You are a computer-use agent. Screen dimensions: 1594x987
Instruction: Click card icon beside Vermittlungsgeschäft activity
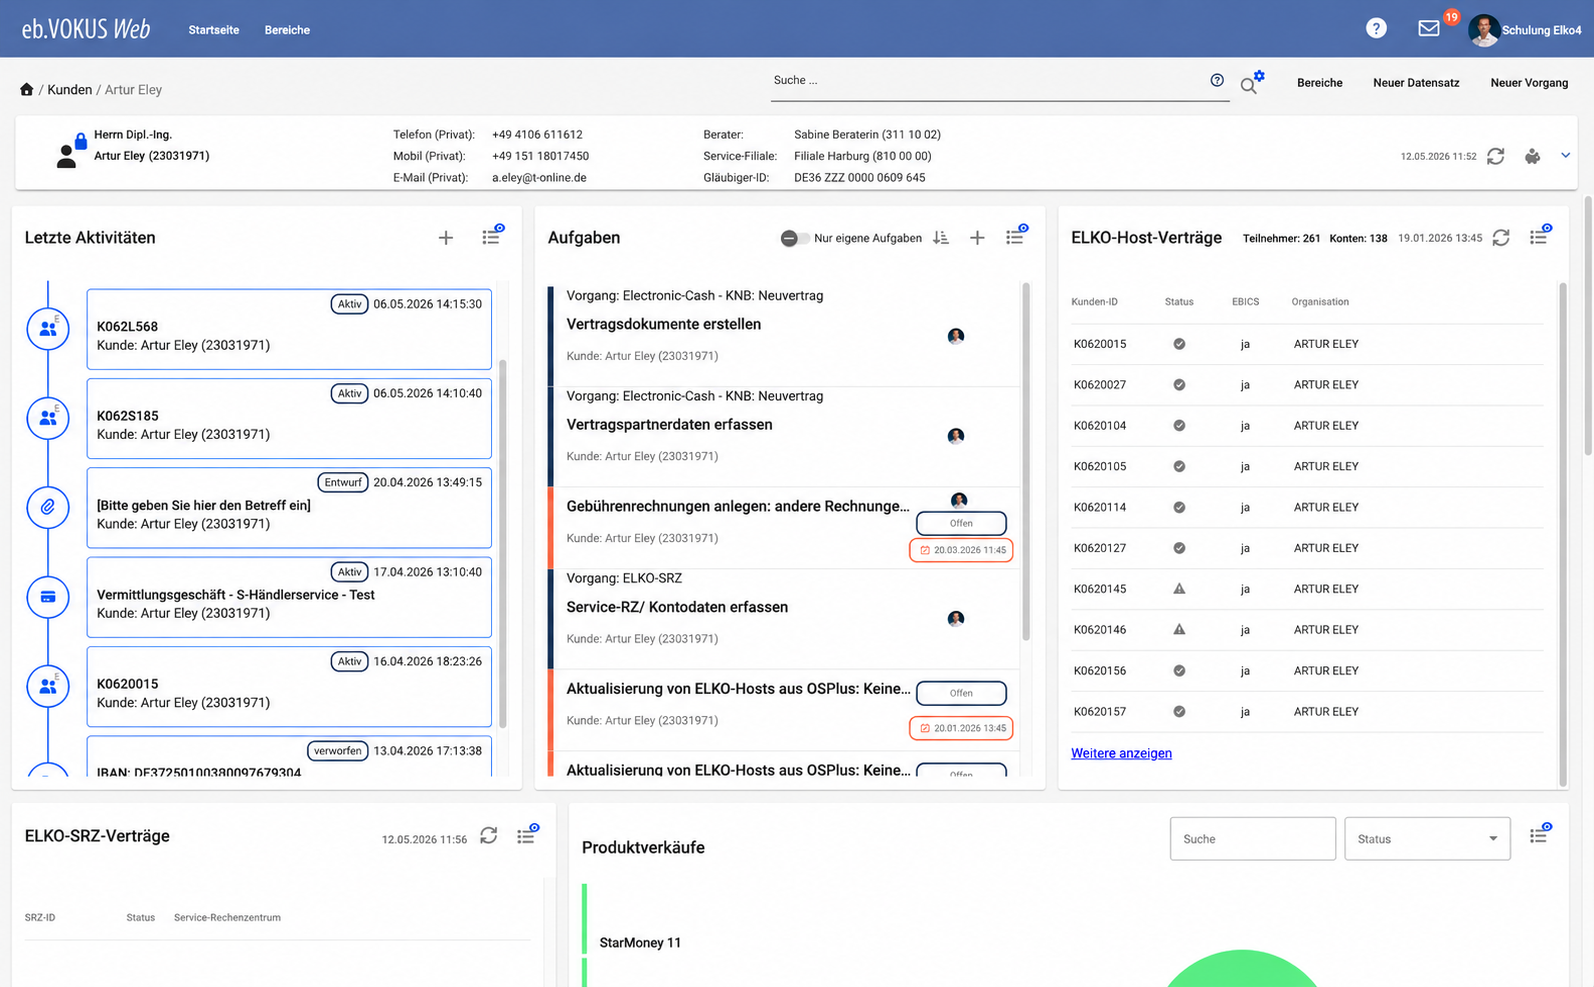pyautogui.click(x=48, y=597)
